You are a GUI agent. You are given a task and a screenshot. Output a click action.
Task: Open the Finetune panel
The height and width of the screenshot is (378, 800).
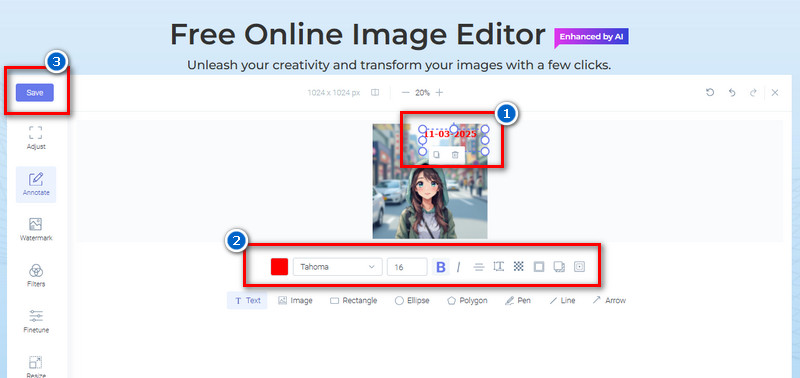pos(36,321)
